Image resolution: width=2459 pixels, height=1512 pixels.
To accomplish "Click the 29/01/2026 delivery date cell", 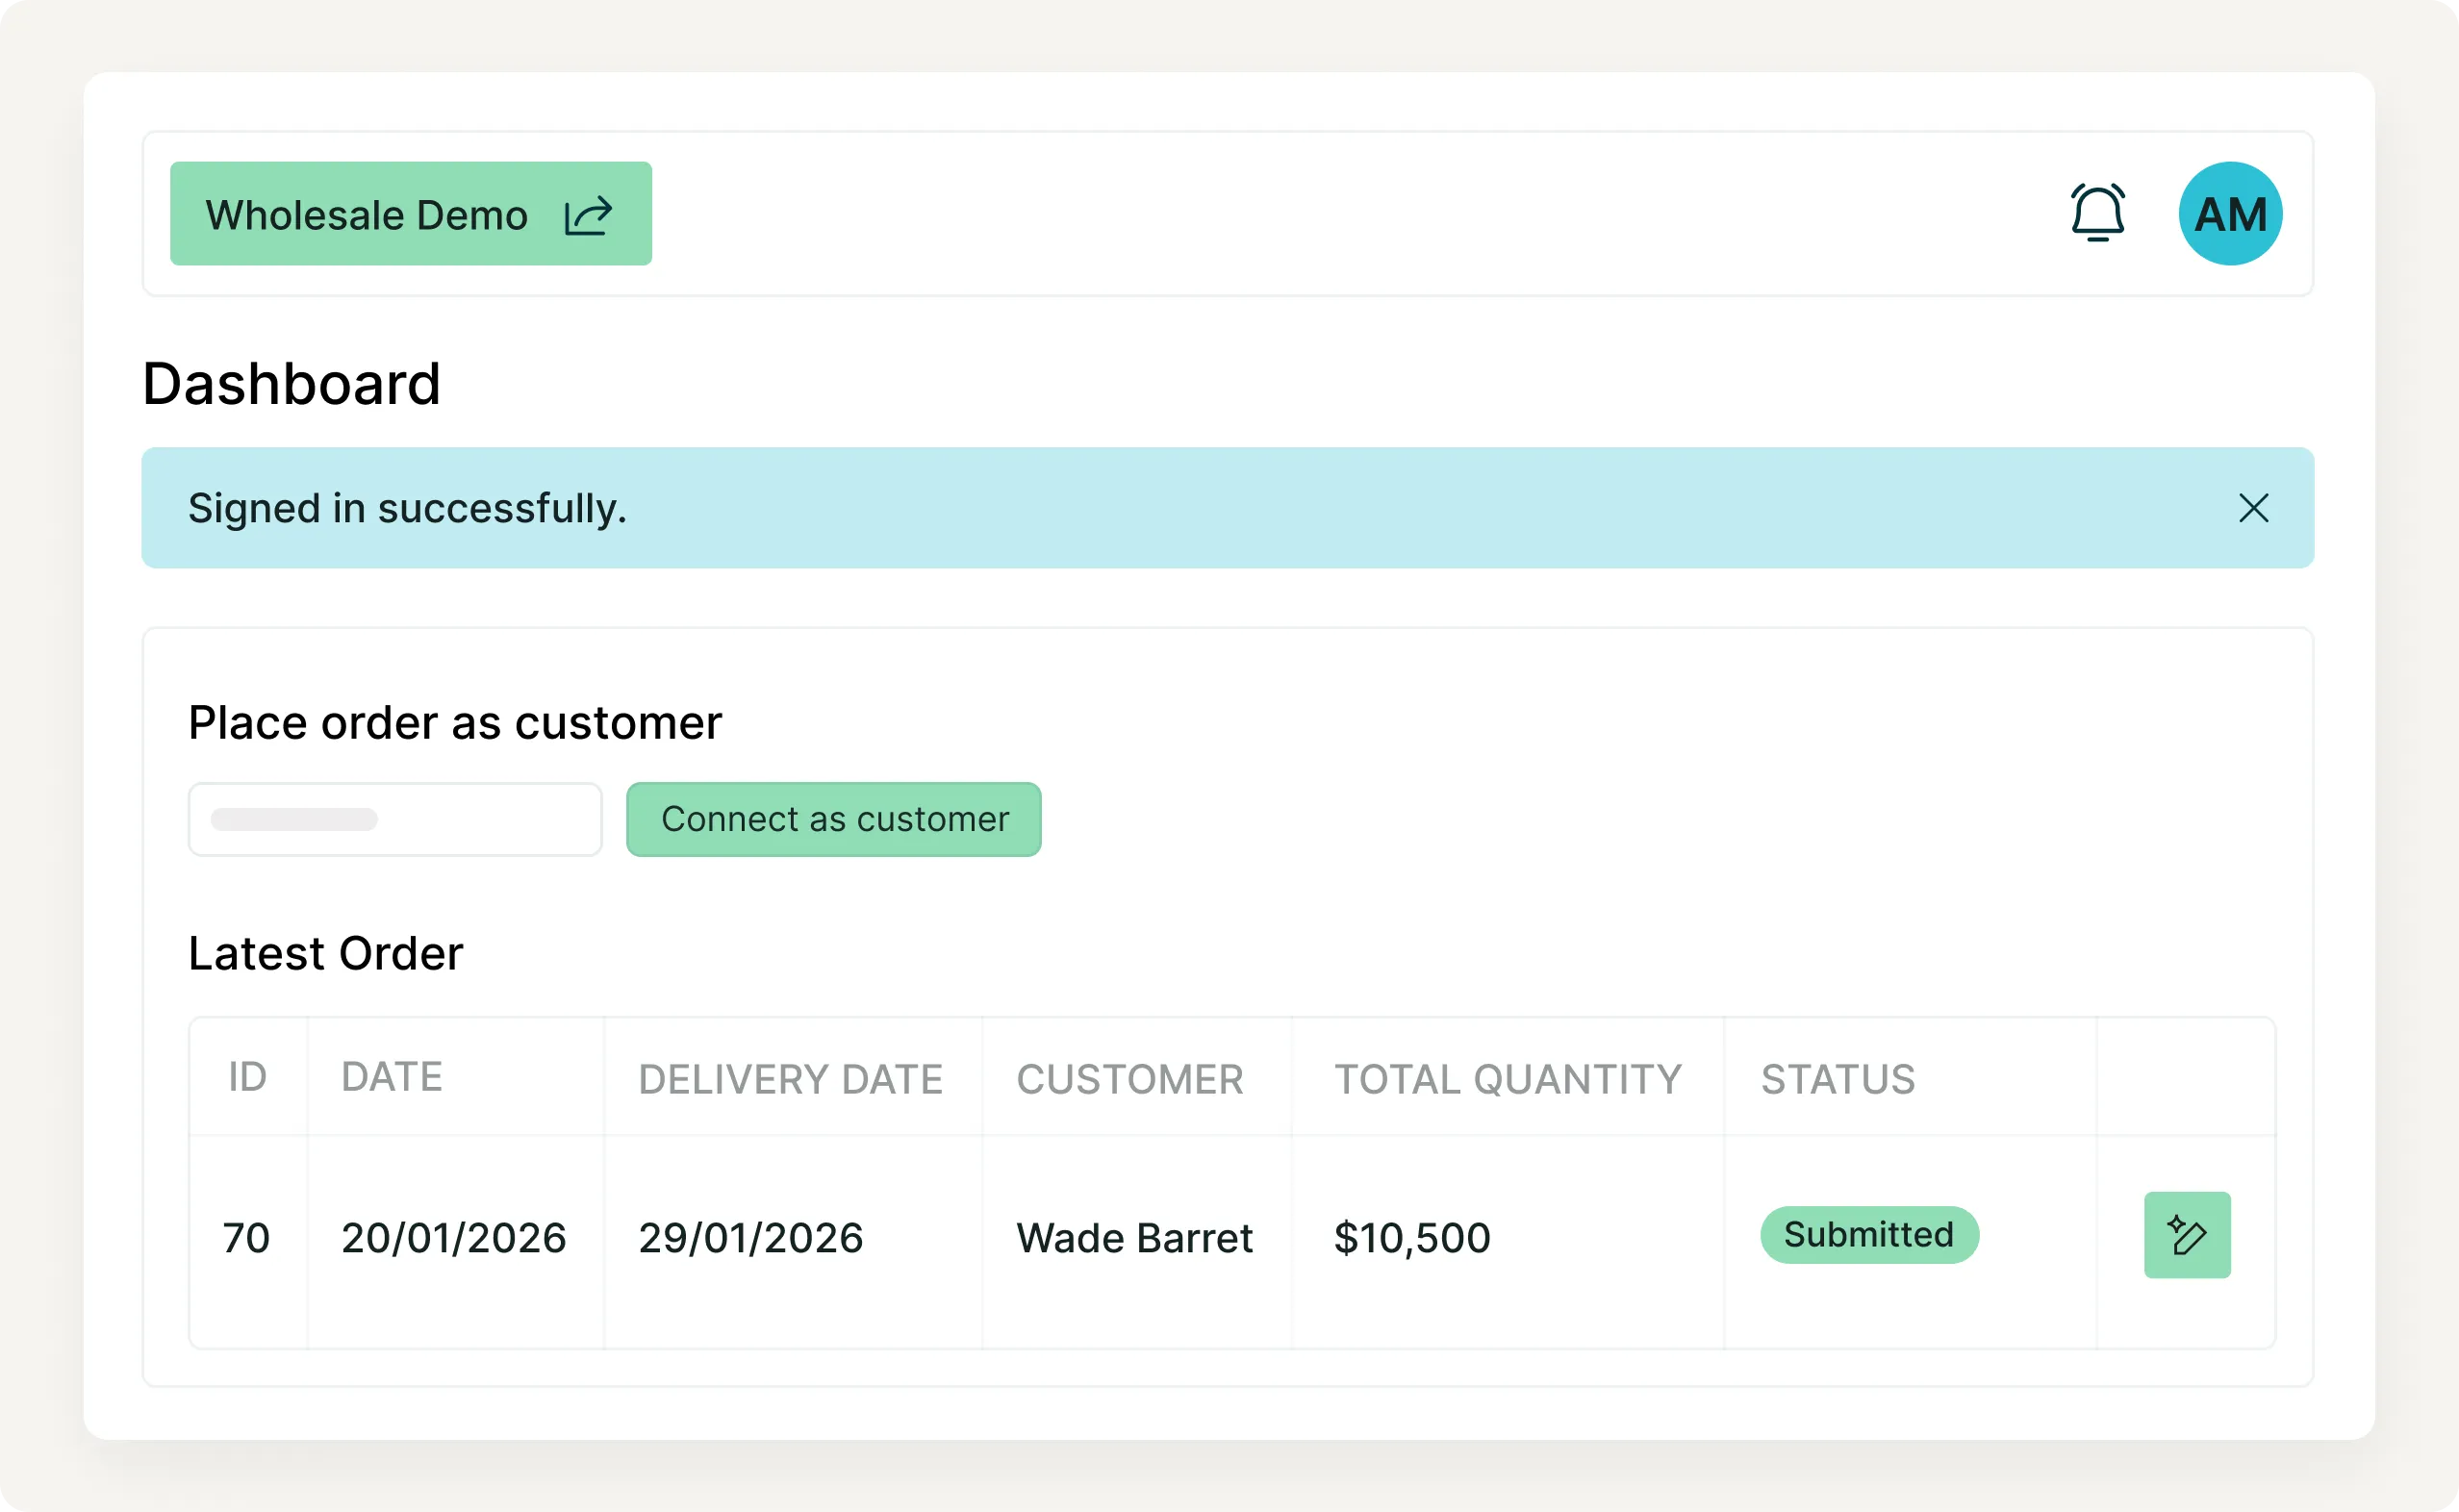I will (x=750, y=1238).
